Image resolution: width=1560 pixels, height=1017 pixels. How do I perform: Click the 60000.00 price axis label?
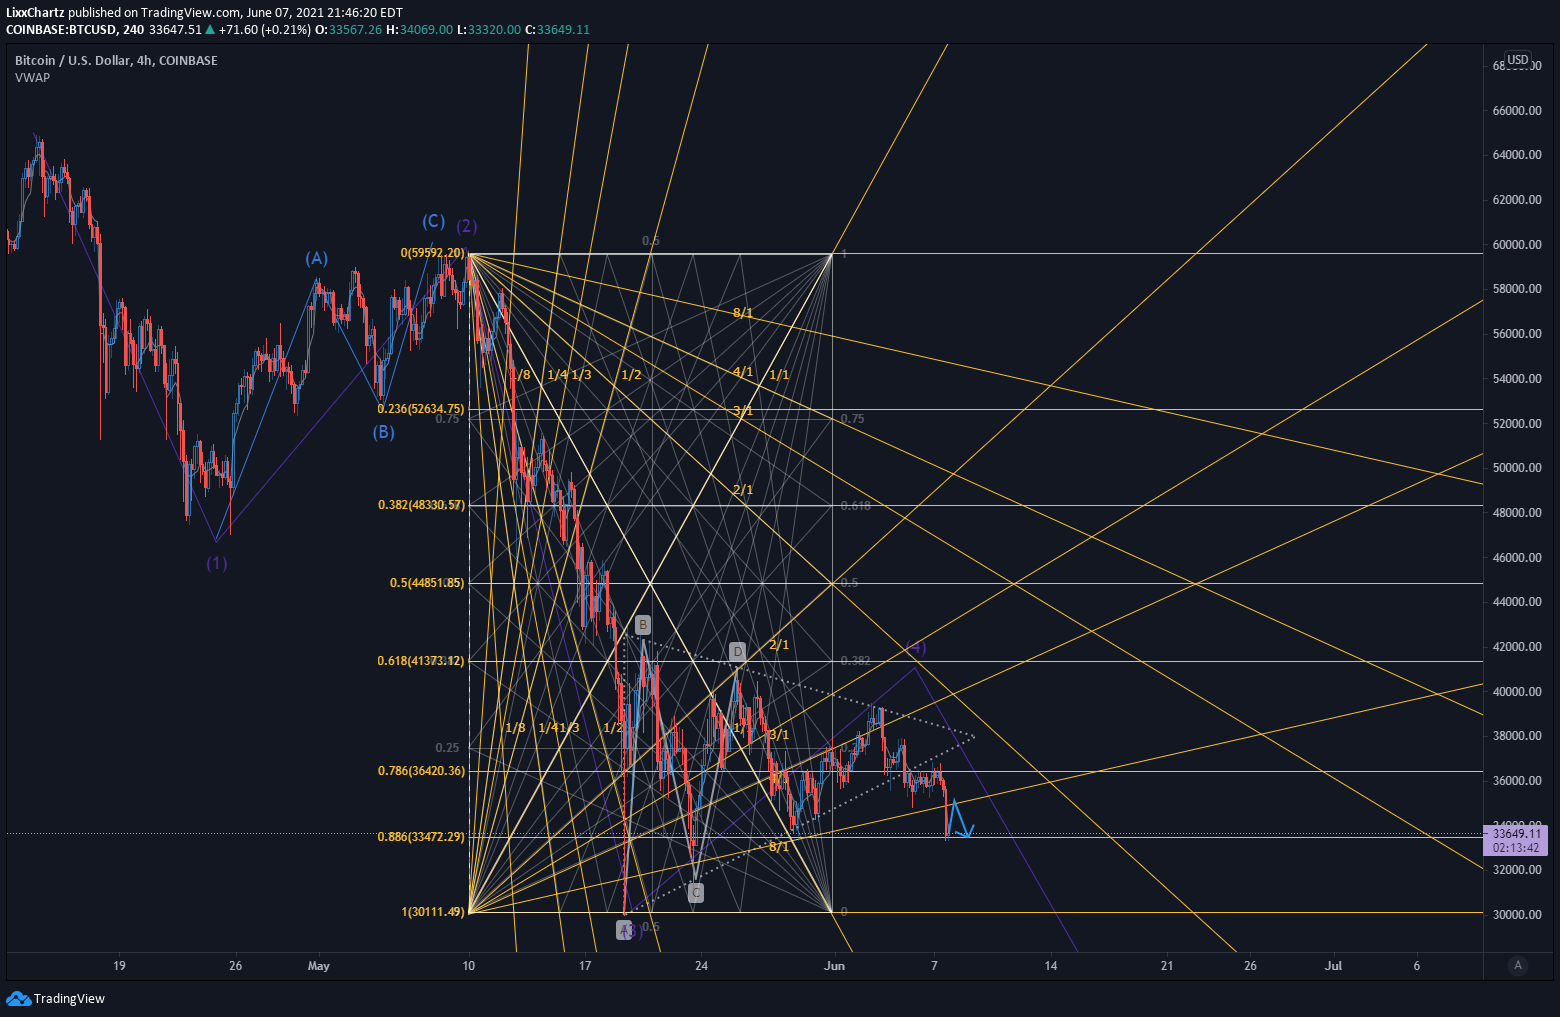click(x=1516, y=245)
